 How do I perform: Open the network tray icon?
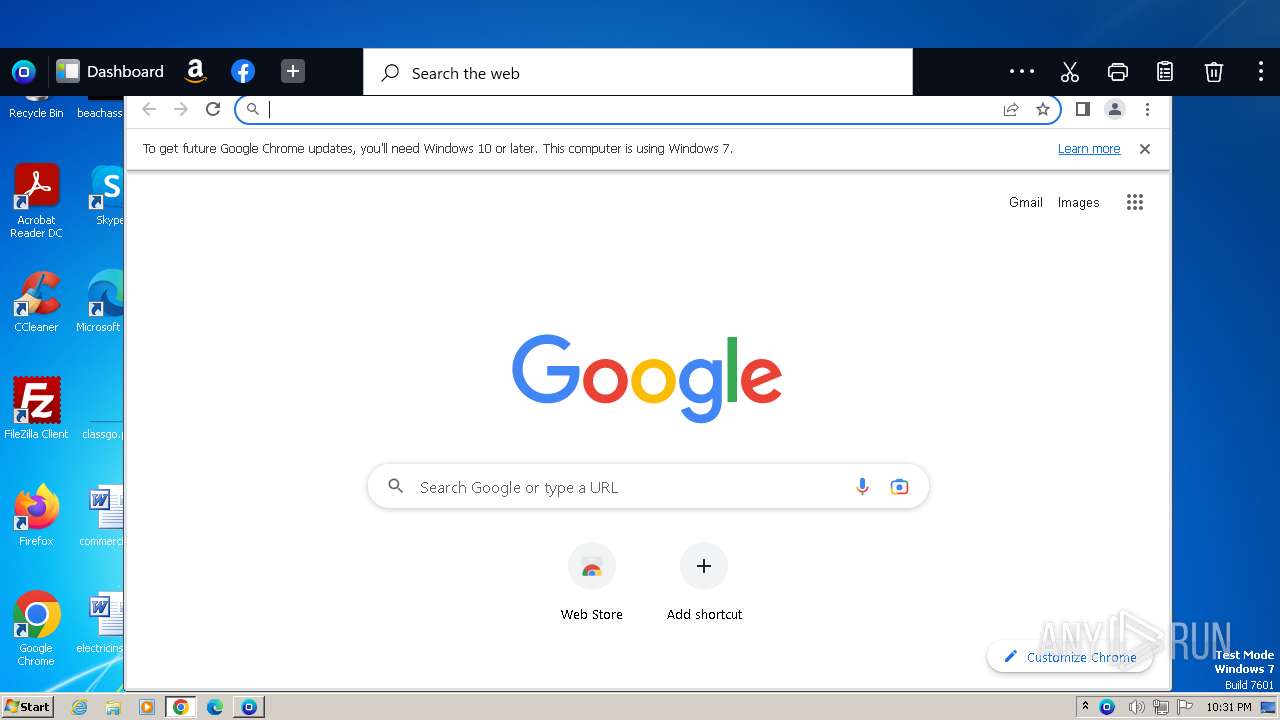click(x=1161, y=707)
